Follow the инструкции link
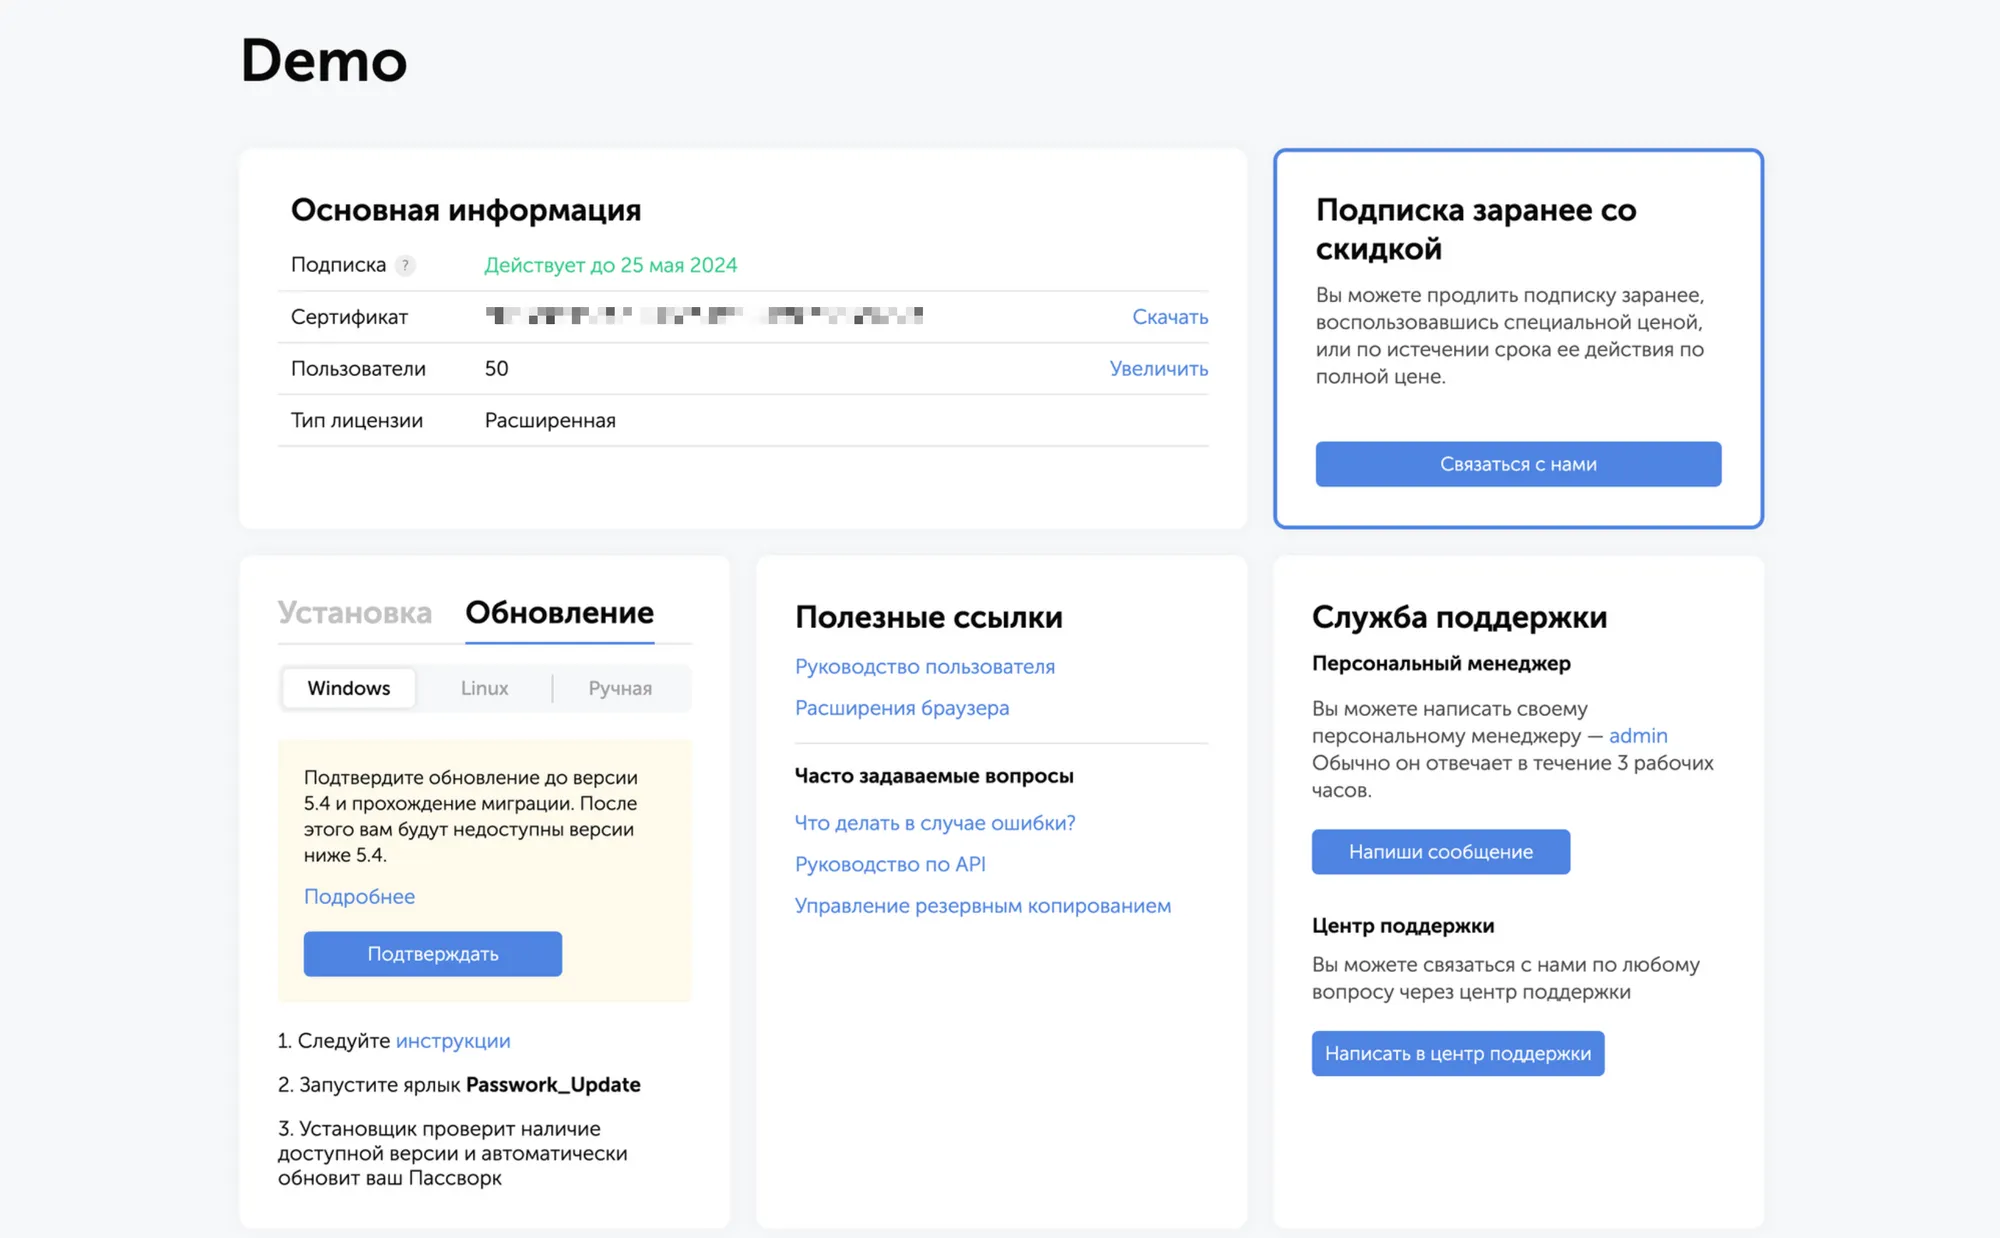This screenshot has height=1238, width=2000. [453, 1041]
